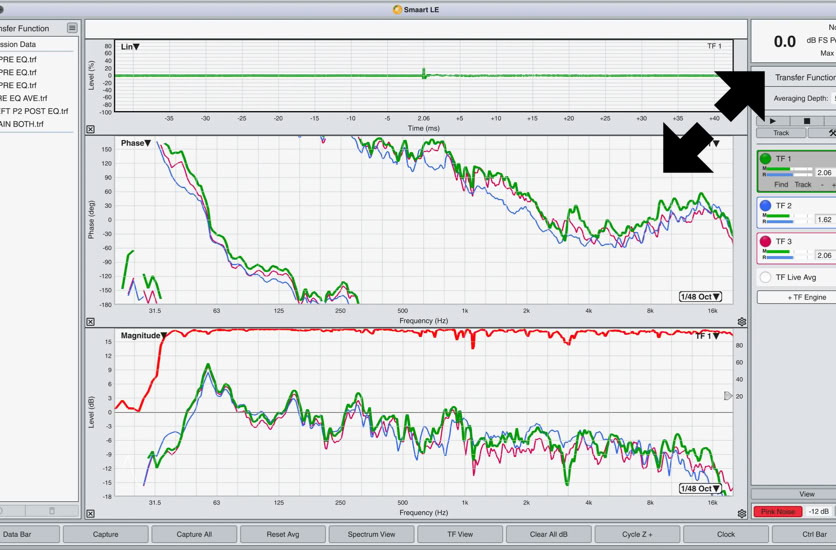Image resolution: width=836 pixels, height=550 pixels.
Task: Toggle the red TF 3 trace indicator
Action: coord(765,242)
